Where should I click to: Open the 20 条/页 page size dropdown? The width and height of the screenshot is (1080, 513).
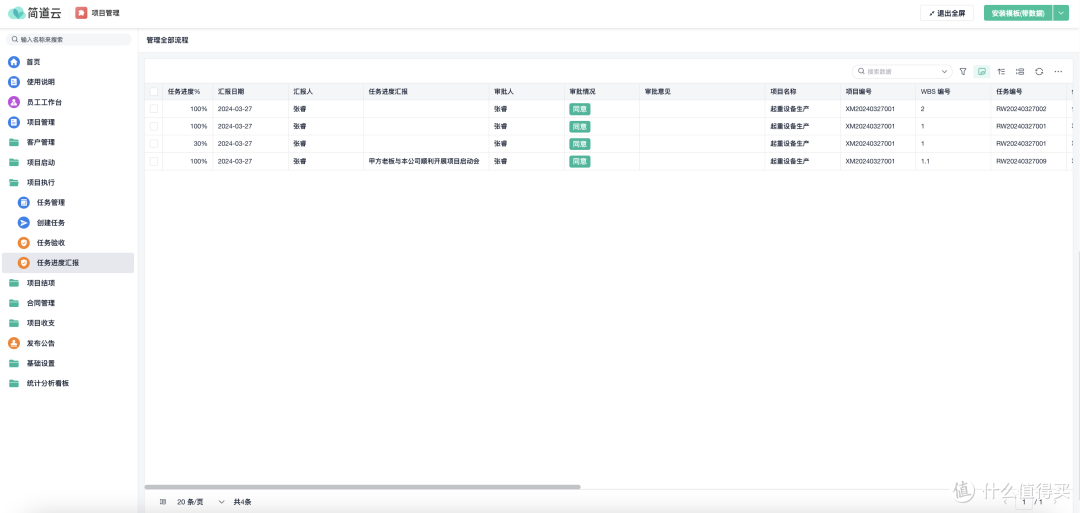click(x=201, y=502)
